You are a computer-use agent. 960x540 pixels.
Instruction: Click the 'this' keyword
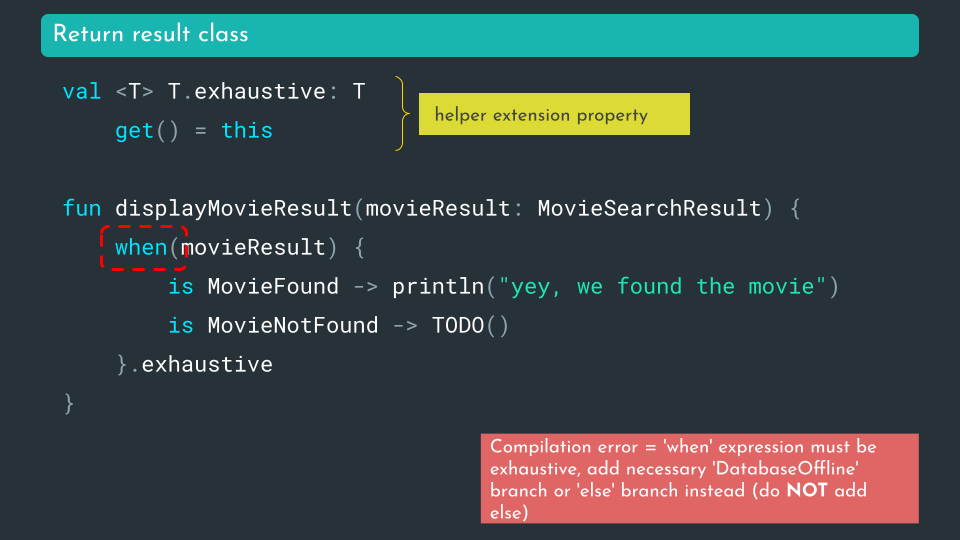click(x=247, y=131)
